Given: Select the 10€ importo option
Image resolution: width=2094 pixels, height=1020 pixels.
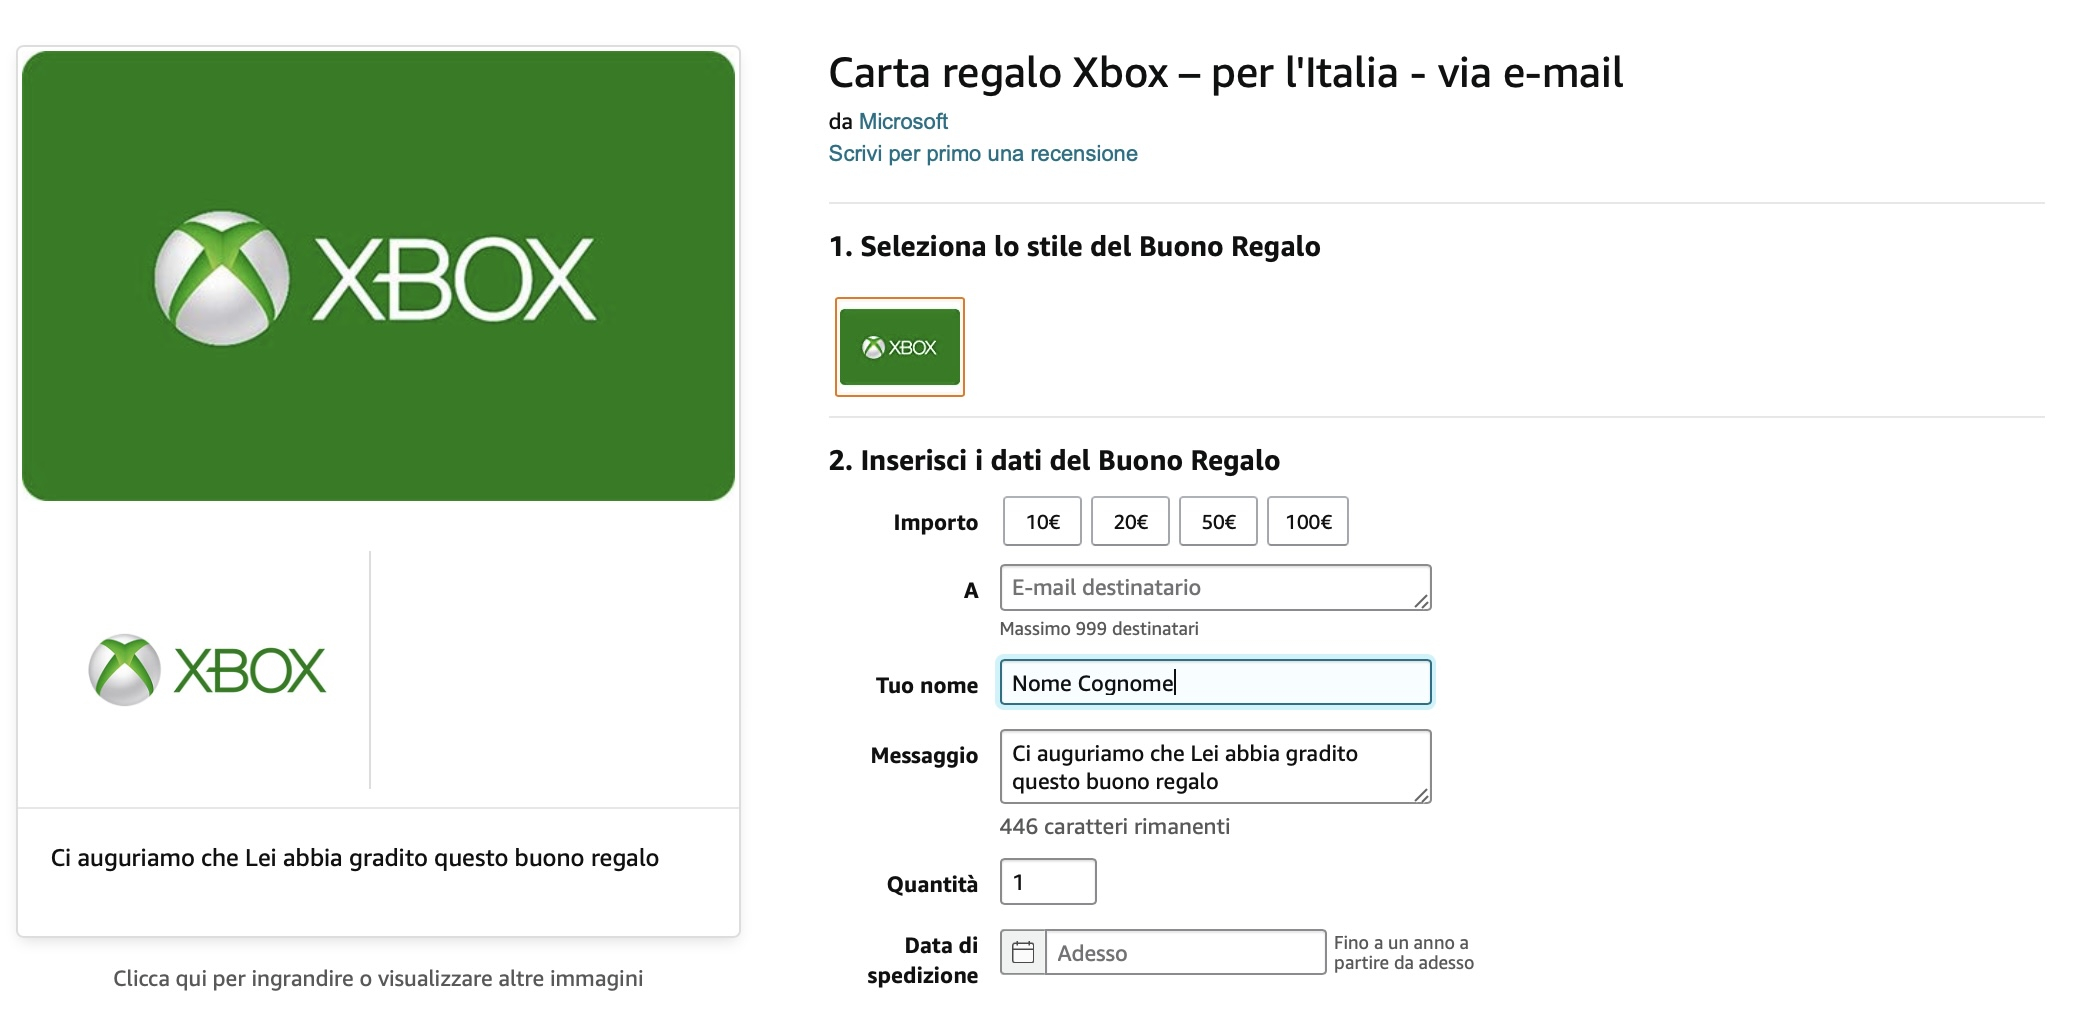Looking at the screenshot, I should pos(1041,521).
